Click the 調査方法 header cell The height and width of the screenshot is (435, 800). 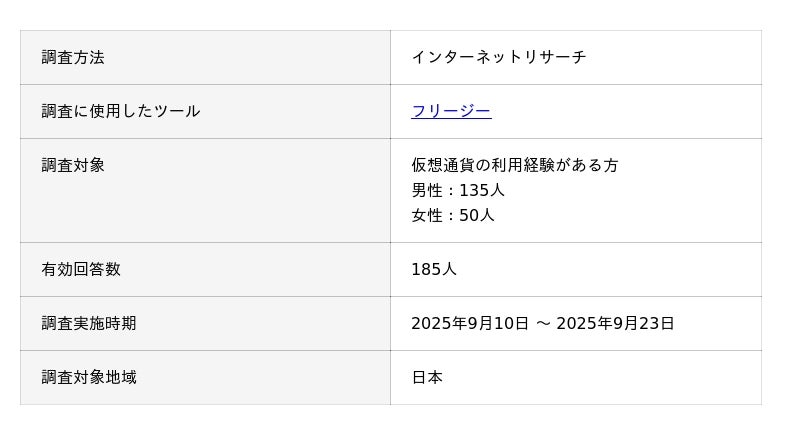73,57
